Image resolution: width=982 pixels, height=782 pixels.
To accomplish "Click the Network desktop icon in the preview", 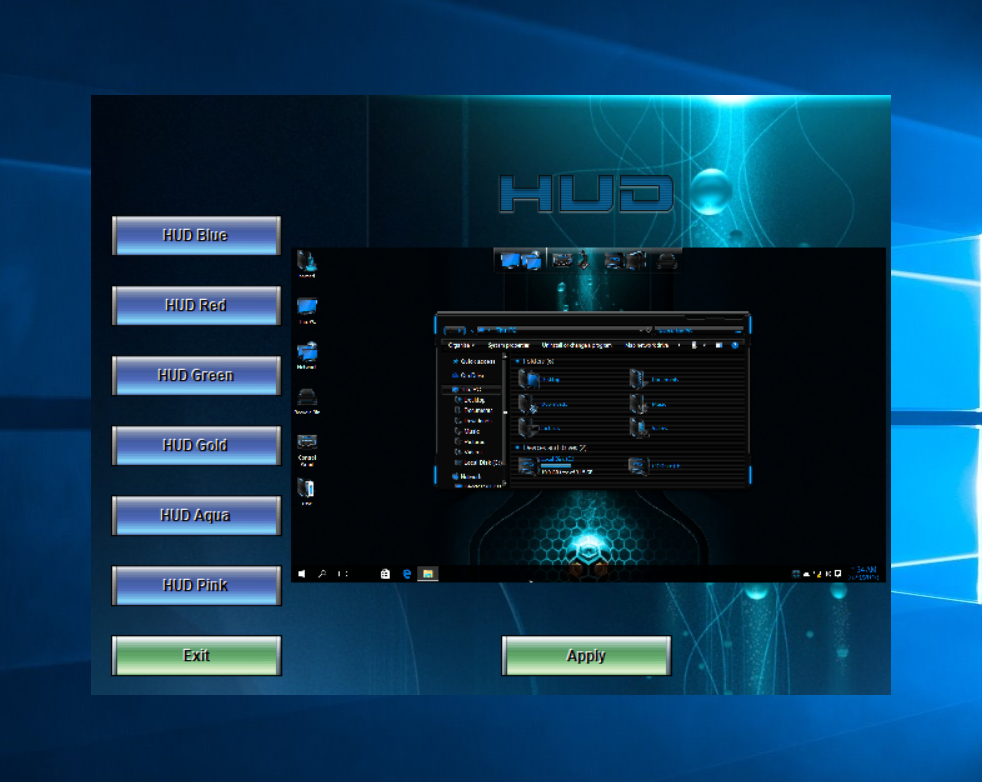I will click(x=307, y=353).
